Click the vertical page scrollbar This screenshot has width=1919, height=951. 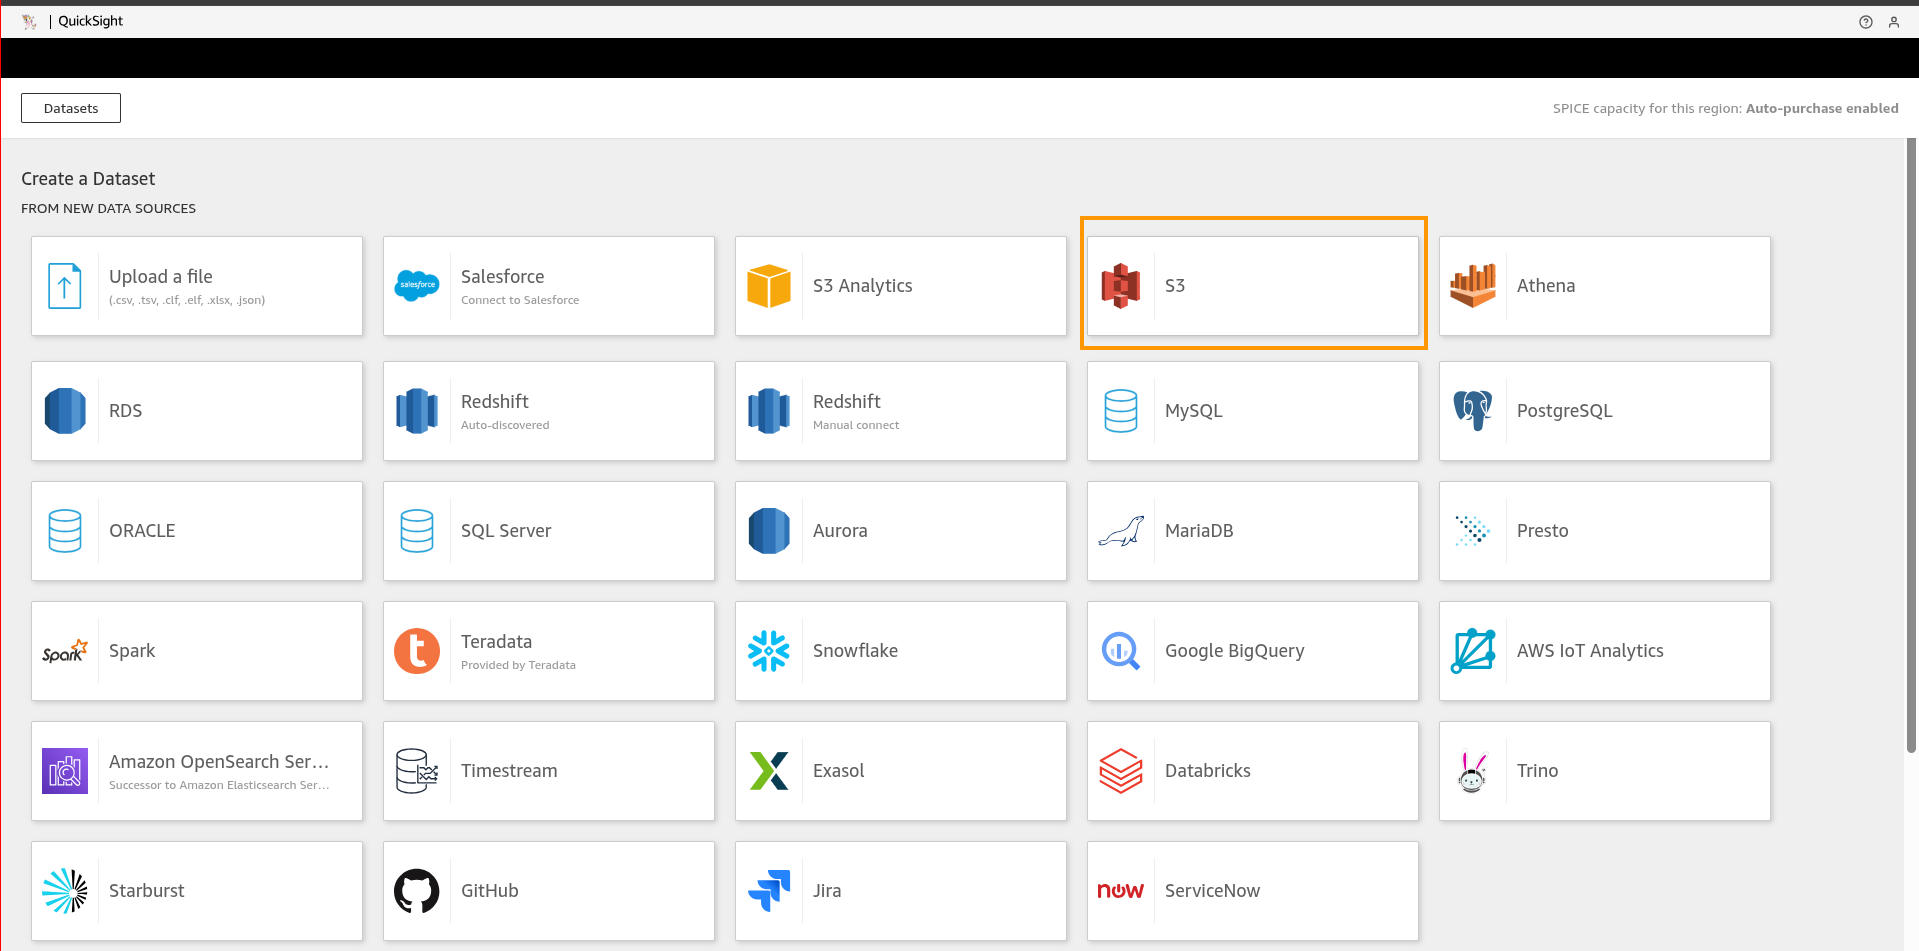coord(1911,446)
